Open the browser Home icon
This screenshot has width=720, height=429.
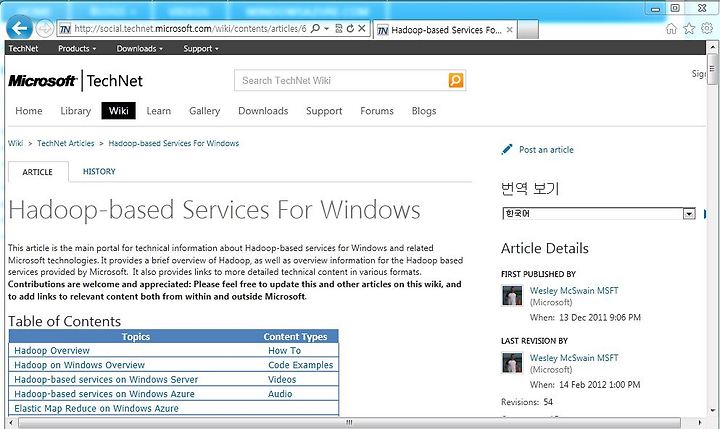671,29
